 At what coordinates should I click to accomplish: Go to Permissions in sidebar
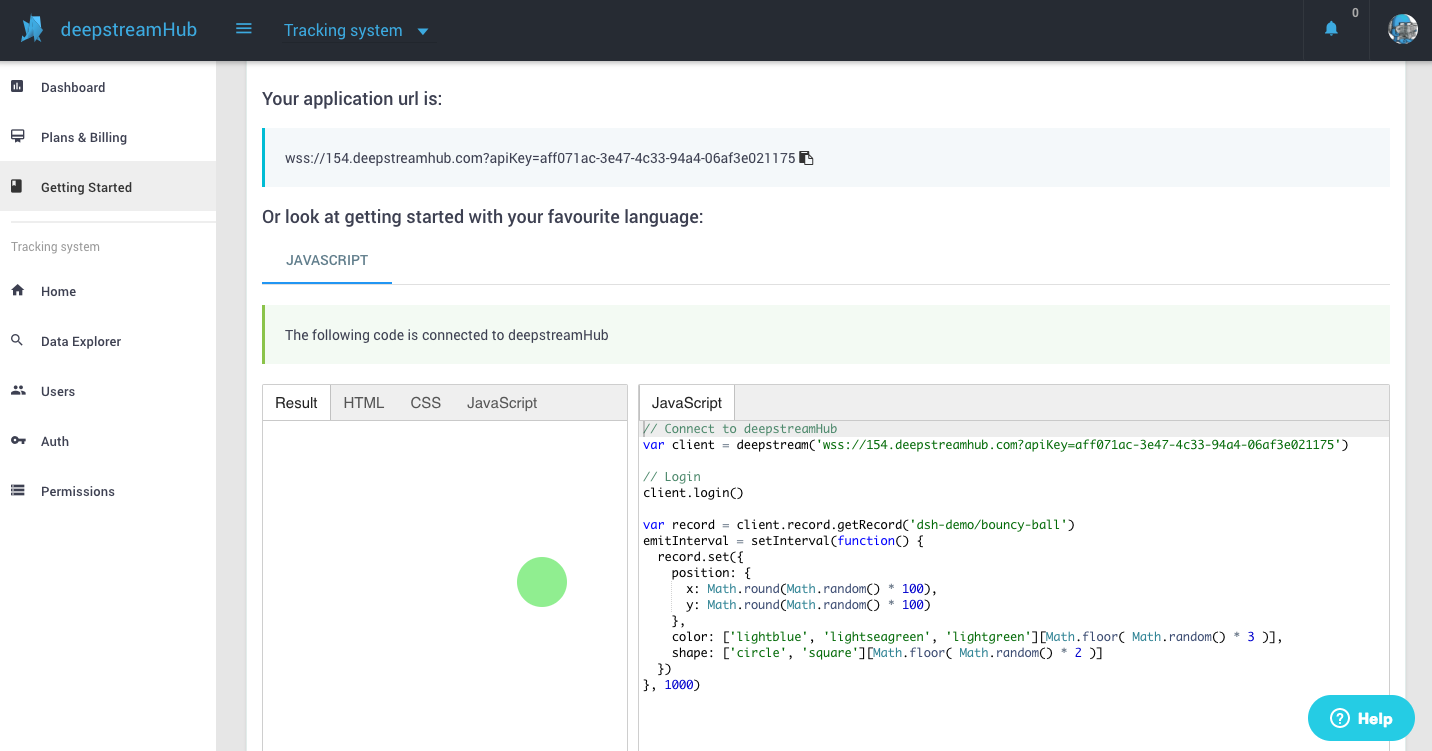point(77,491)
